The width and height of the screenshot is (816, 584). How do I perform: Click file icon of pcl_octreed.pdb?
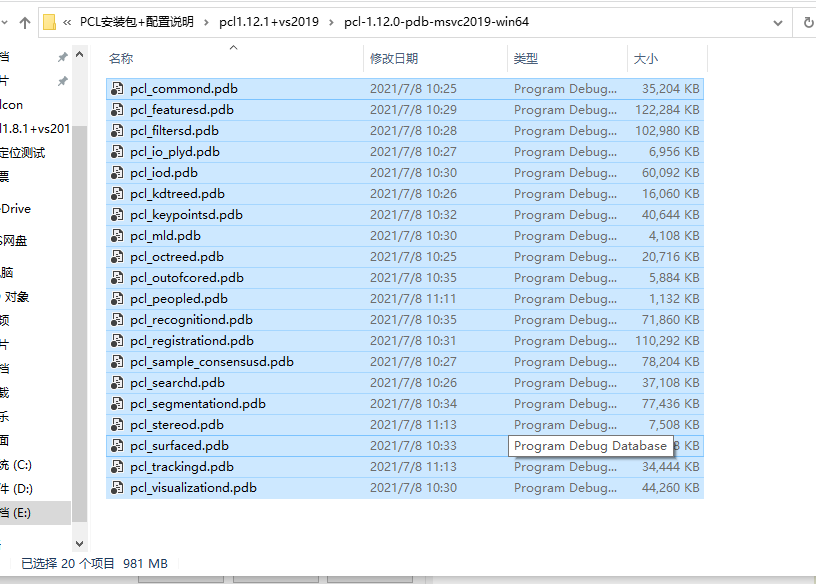[117, 257]
